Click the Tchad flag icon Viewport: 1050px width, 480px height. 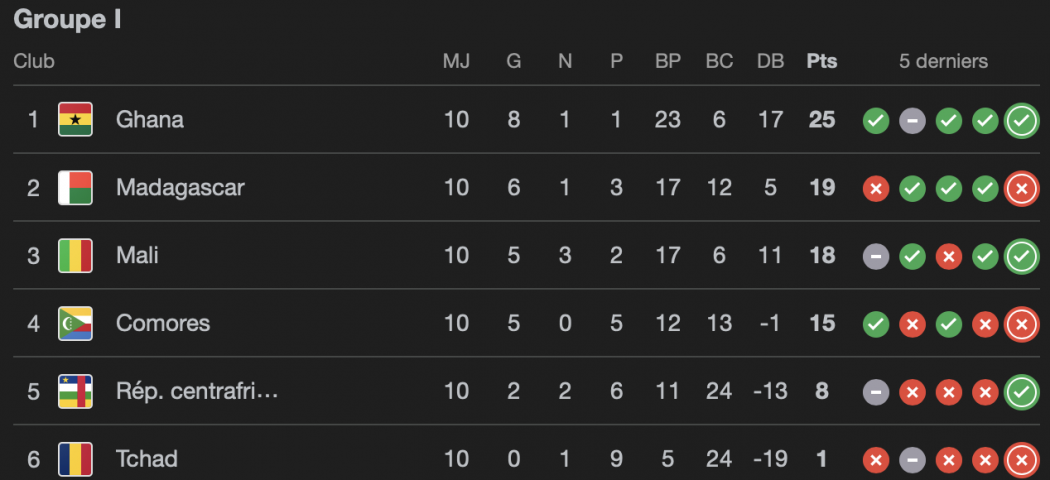click(75, 459)
